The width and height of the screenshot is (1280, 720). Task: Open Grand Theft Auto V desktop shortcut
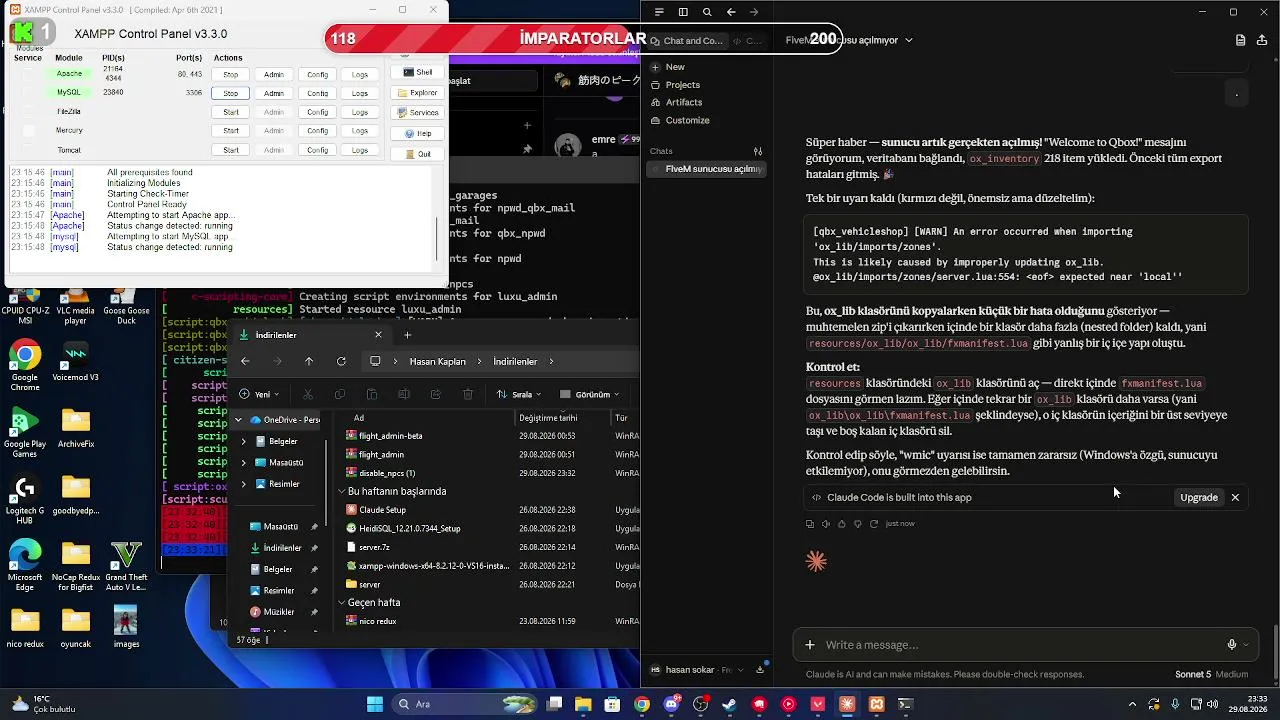[126, 566]
